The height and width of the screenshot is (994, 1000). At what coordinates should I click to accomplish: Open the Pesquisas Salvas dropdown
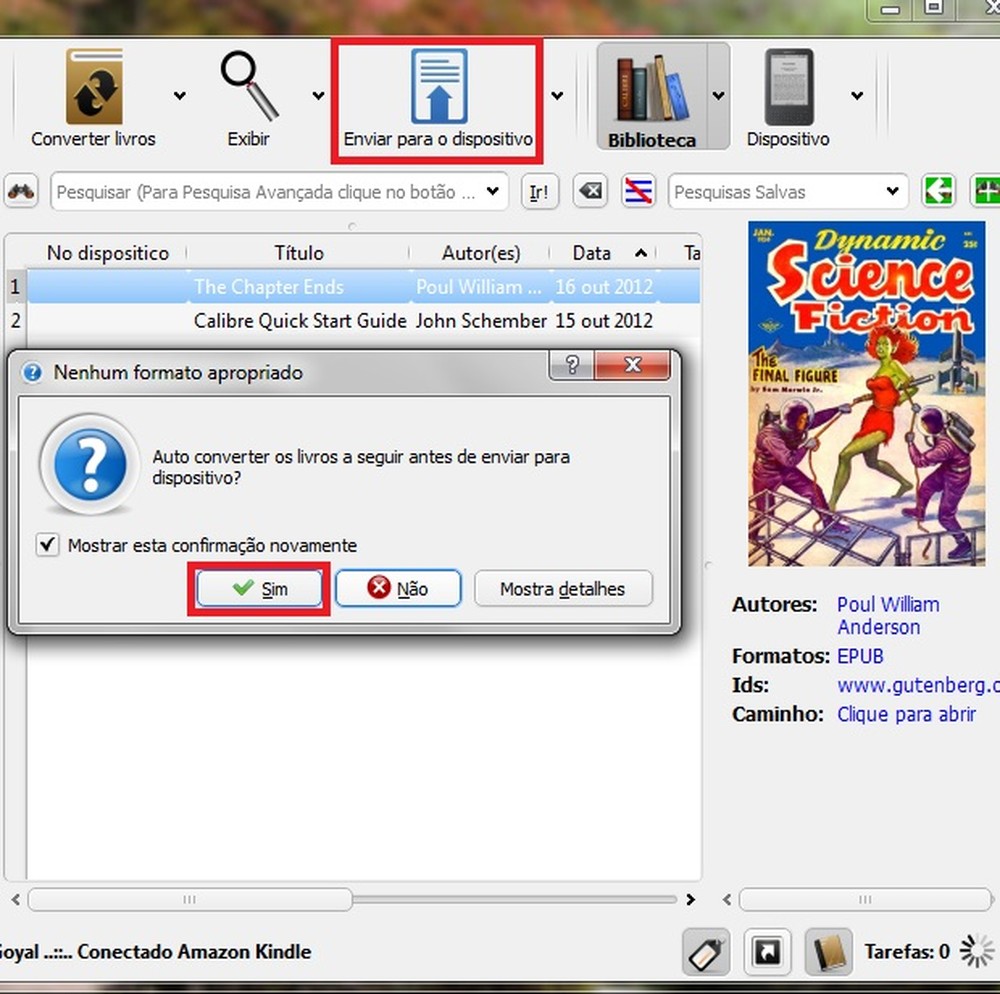[x=788, y=191]
